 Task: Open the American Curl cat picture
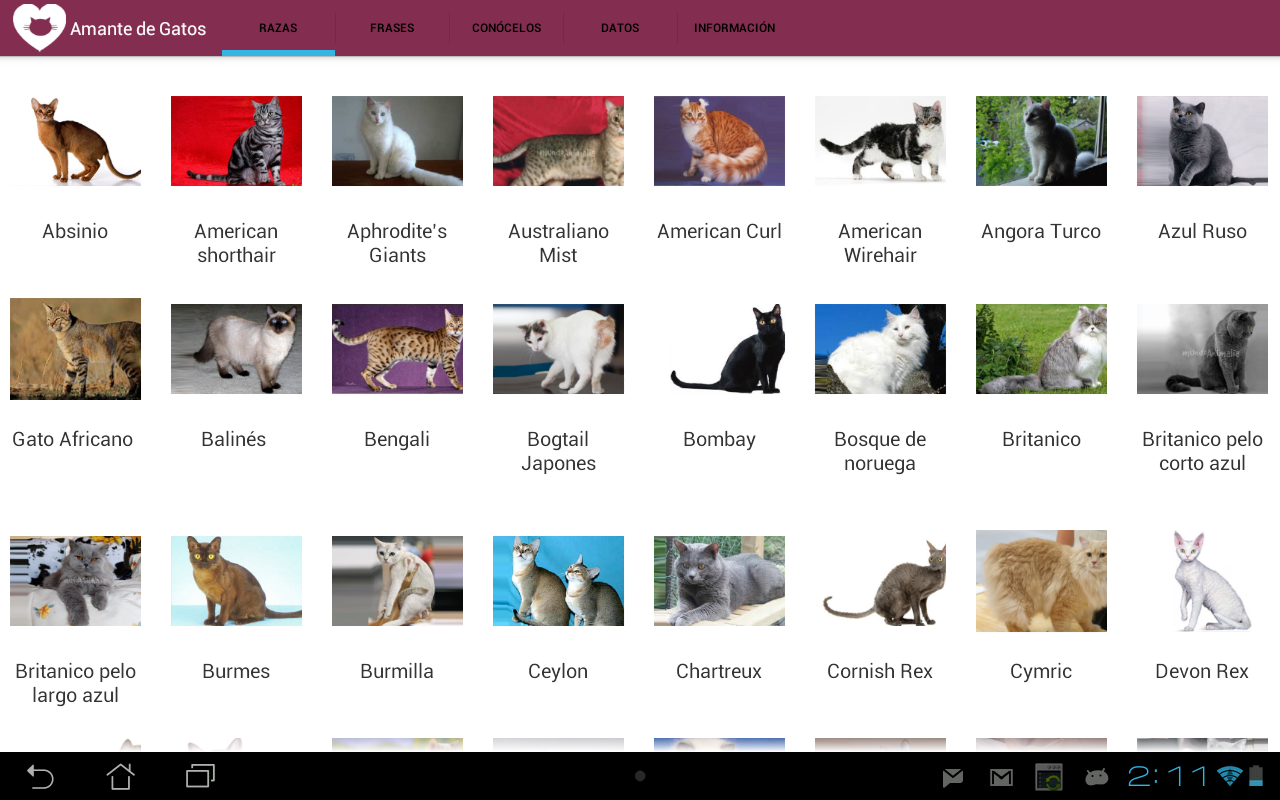click(719, 141)
